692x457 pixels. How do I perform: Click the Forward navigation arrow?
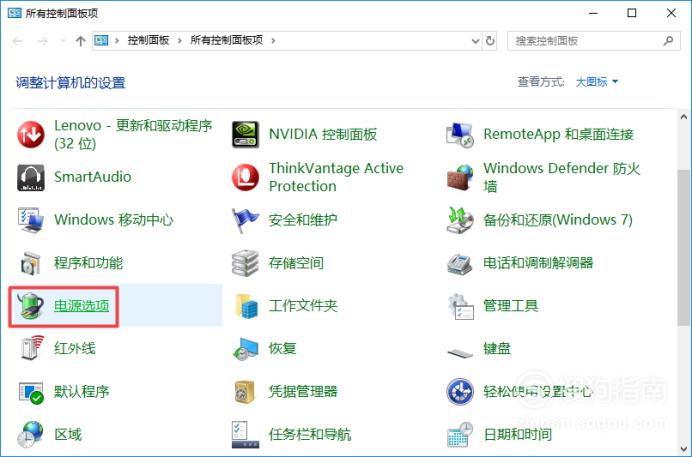click(x=43, y=41)
